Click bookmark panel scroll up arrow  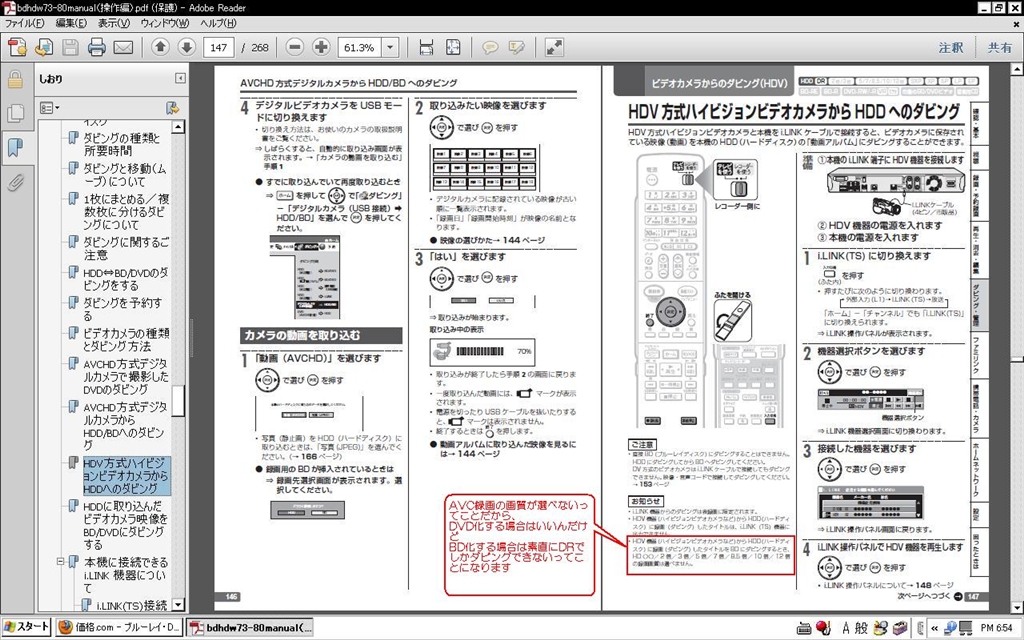(x=178, y=127)
